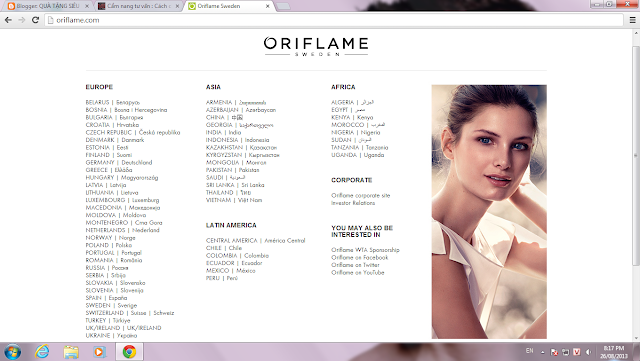Image resolution: width=640 pixels, height=361 pixels.
Task: Open media player taskbar icon
Action: click(x=99, y=352)
